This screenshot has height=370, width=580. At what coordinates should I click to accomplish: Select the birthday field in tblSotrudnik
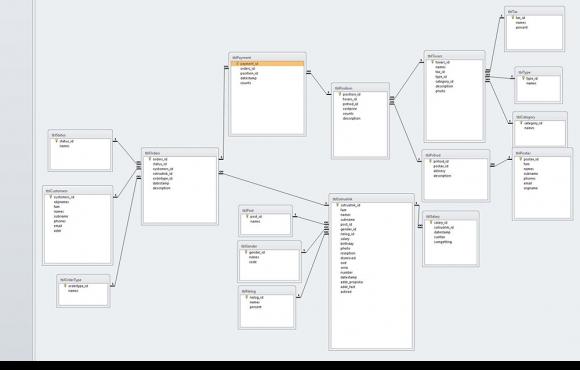tap(347, 244)
